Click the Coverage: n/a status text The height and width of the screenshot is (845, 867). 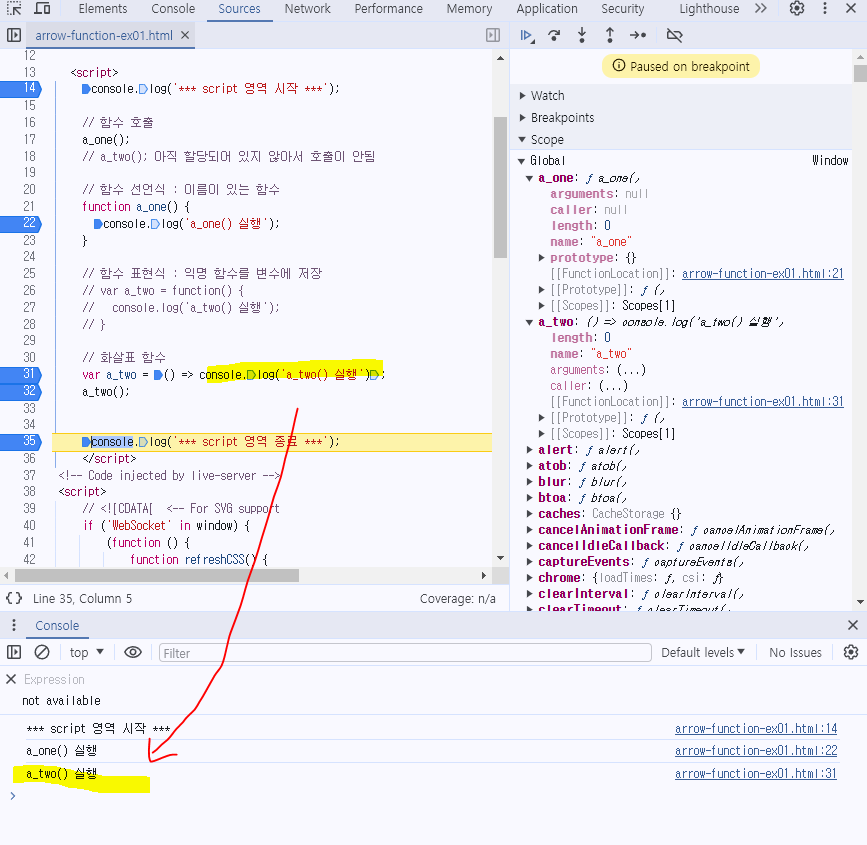[457, 598]
